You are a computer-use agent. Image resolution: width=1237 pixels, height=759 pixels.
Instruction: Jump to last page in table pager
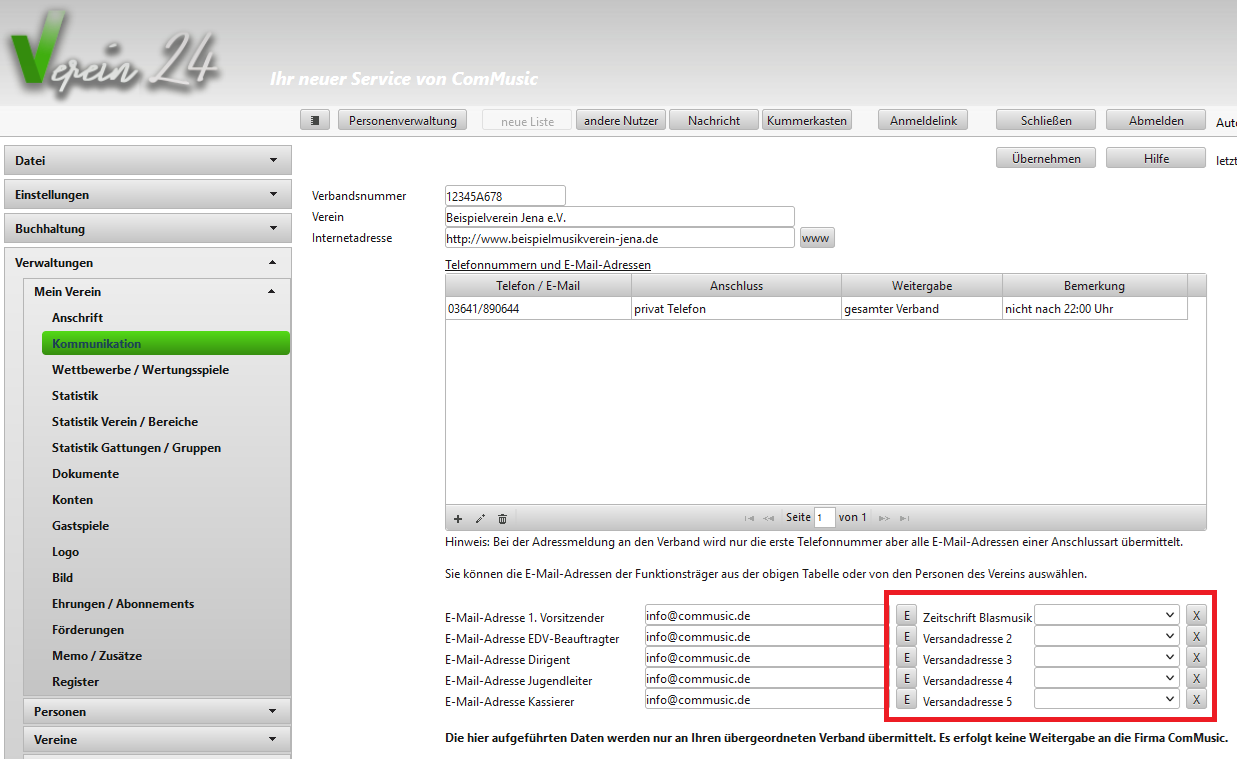click(x=905, y=518)
